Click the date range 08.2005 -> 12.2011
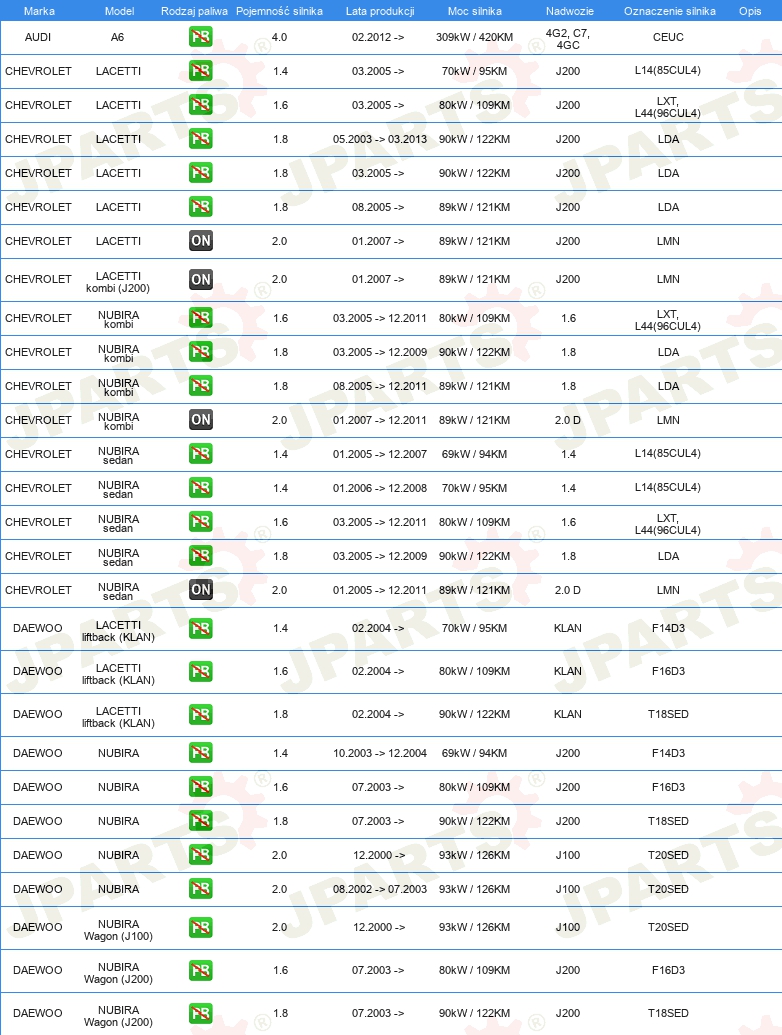The width and height of the screenshot is (782, 1035). point(380,386)
